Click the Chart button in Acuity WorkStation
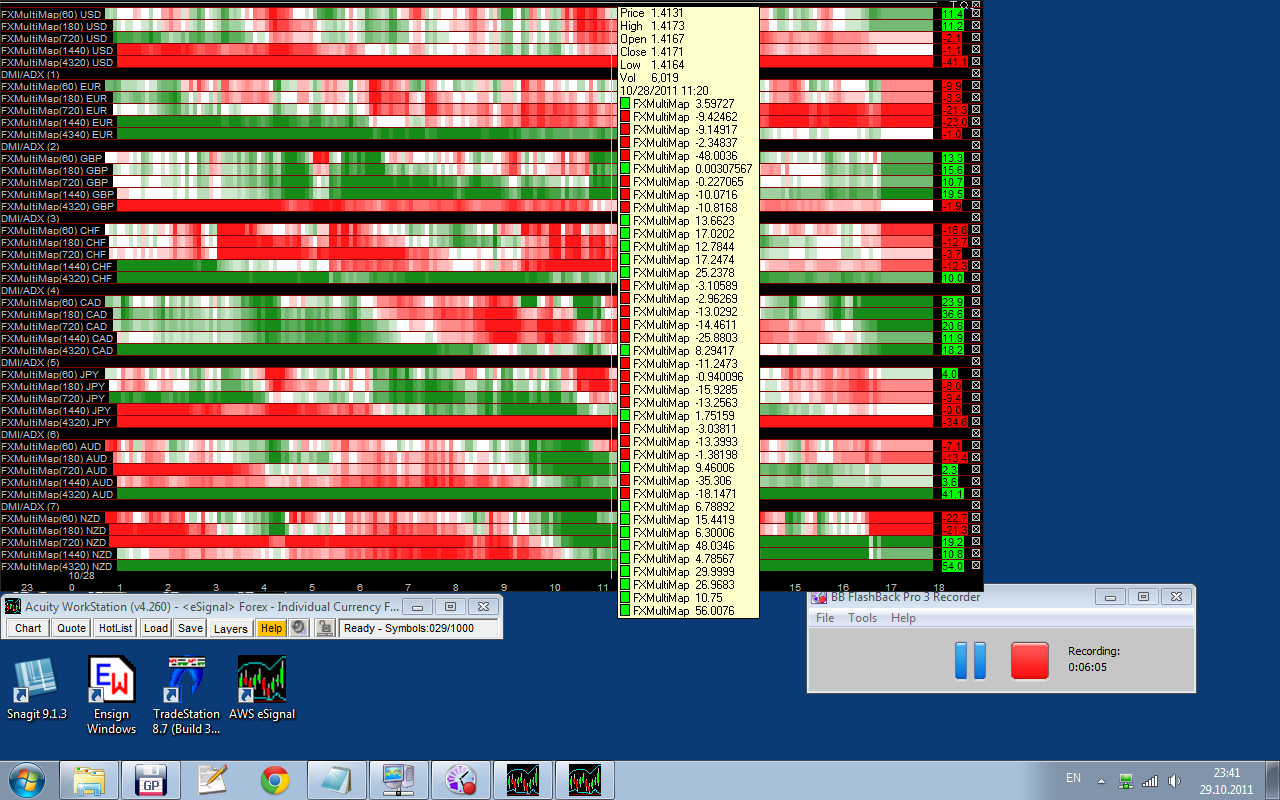 (28, 628)
